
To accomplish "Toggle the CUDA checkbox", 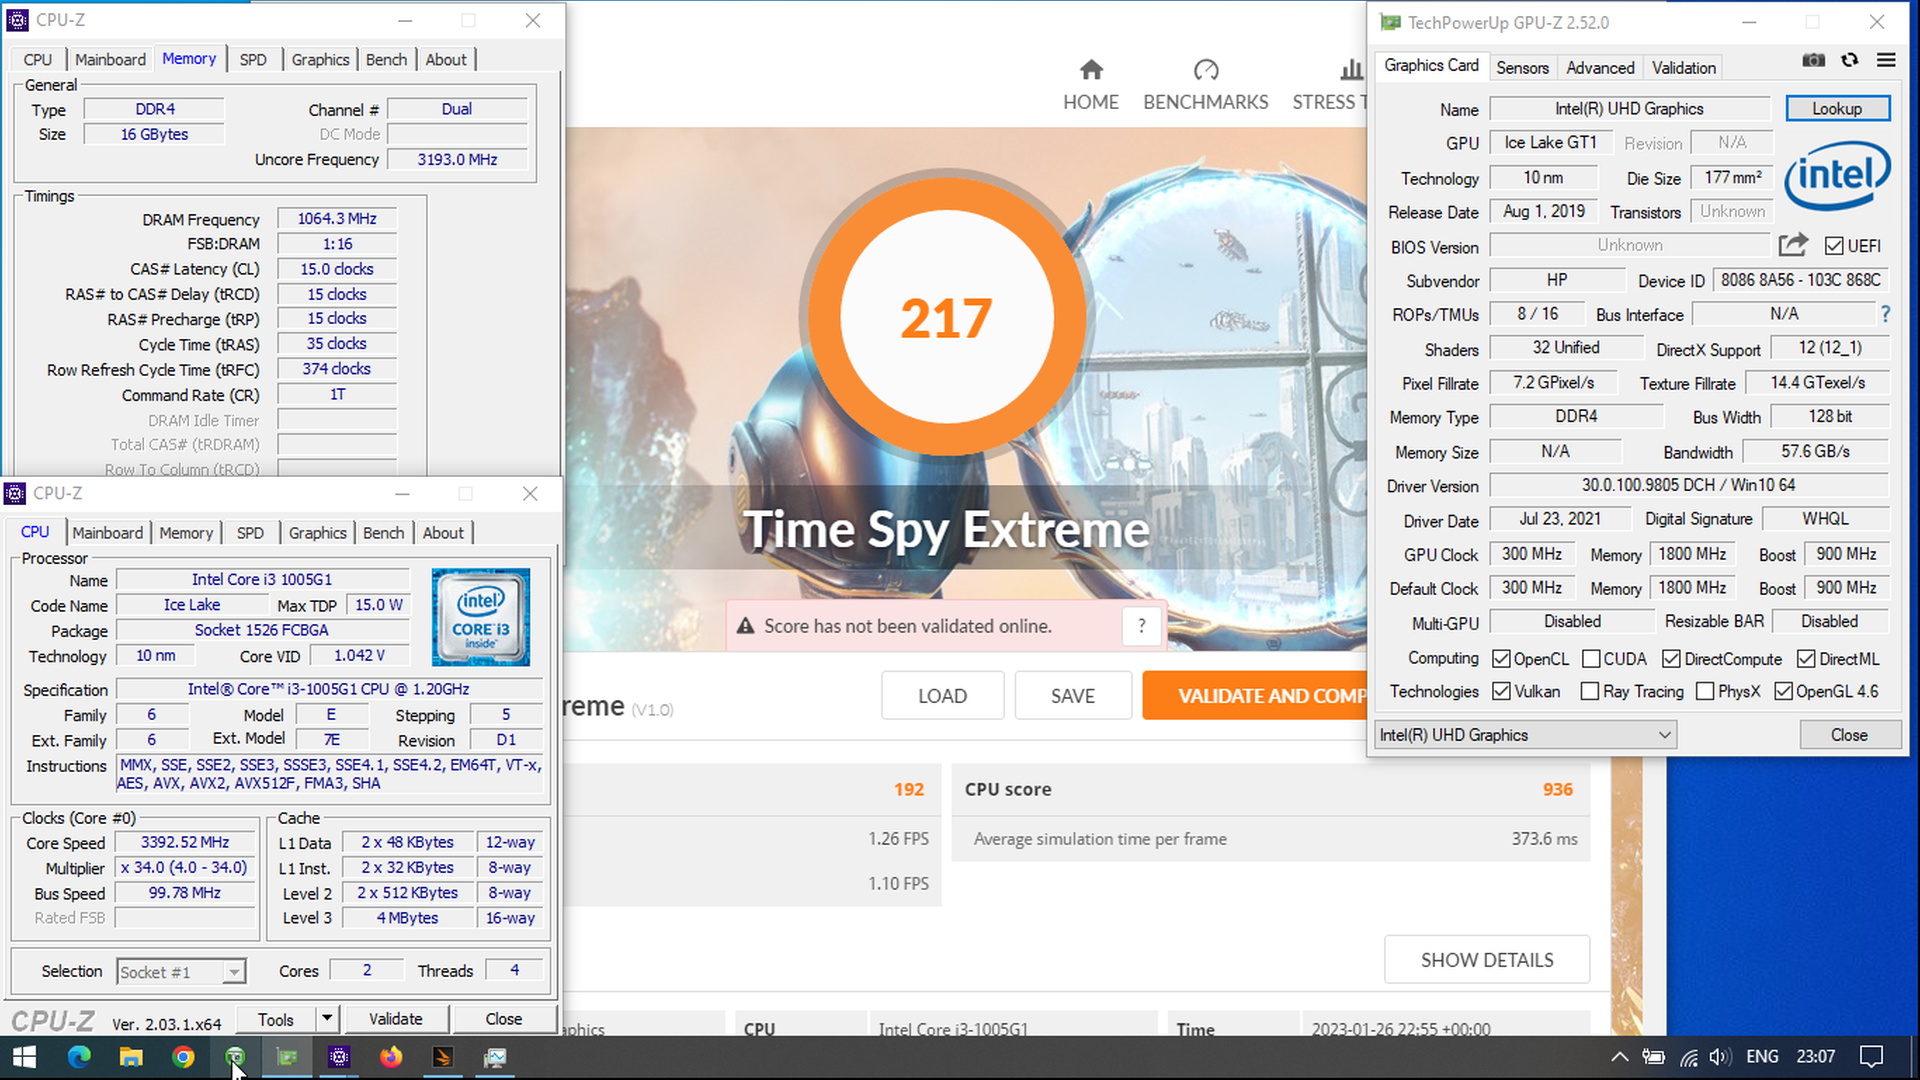I will [1591, 659].
